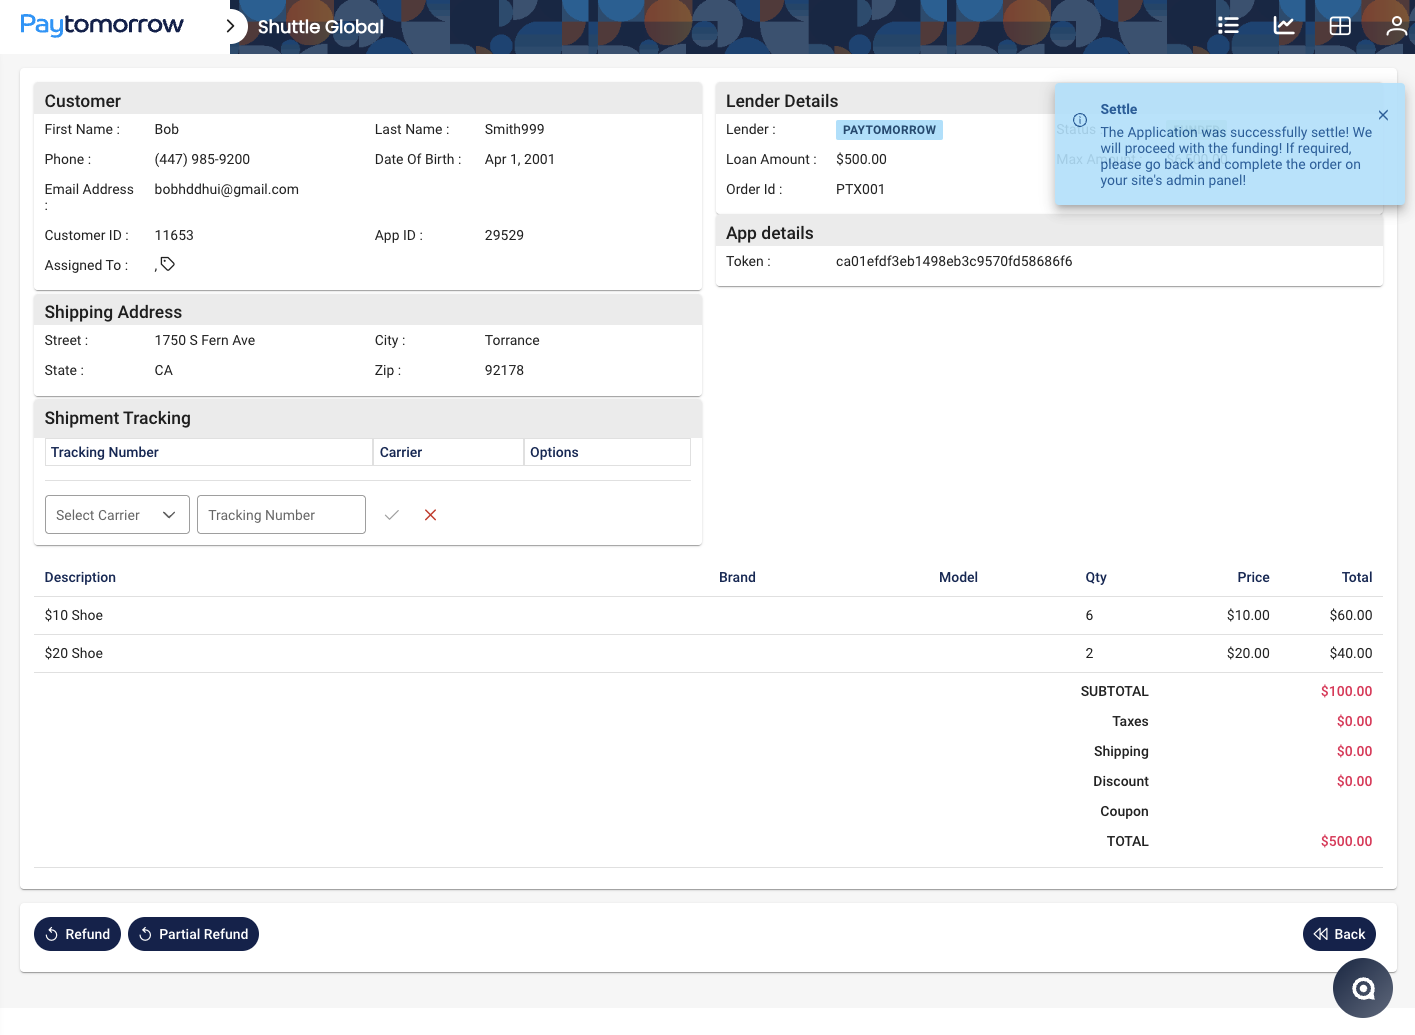
Task: Click the phone number (447) 985-9200
Action: point(202,159)
